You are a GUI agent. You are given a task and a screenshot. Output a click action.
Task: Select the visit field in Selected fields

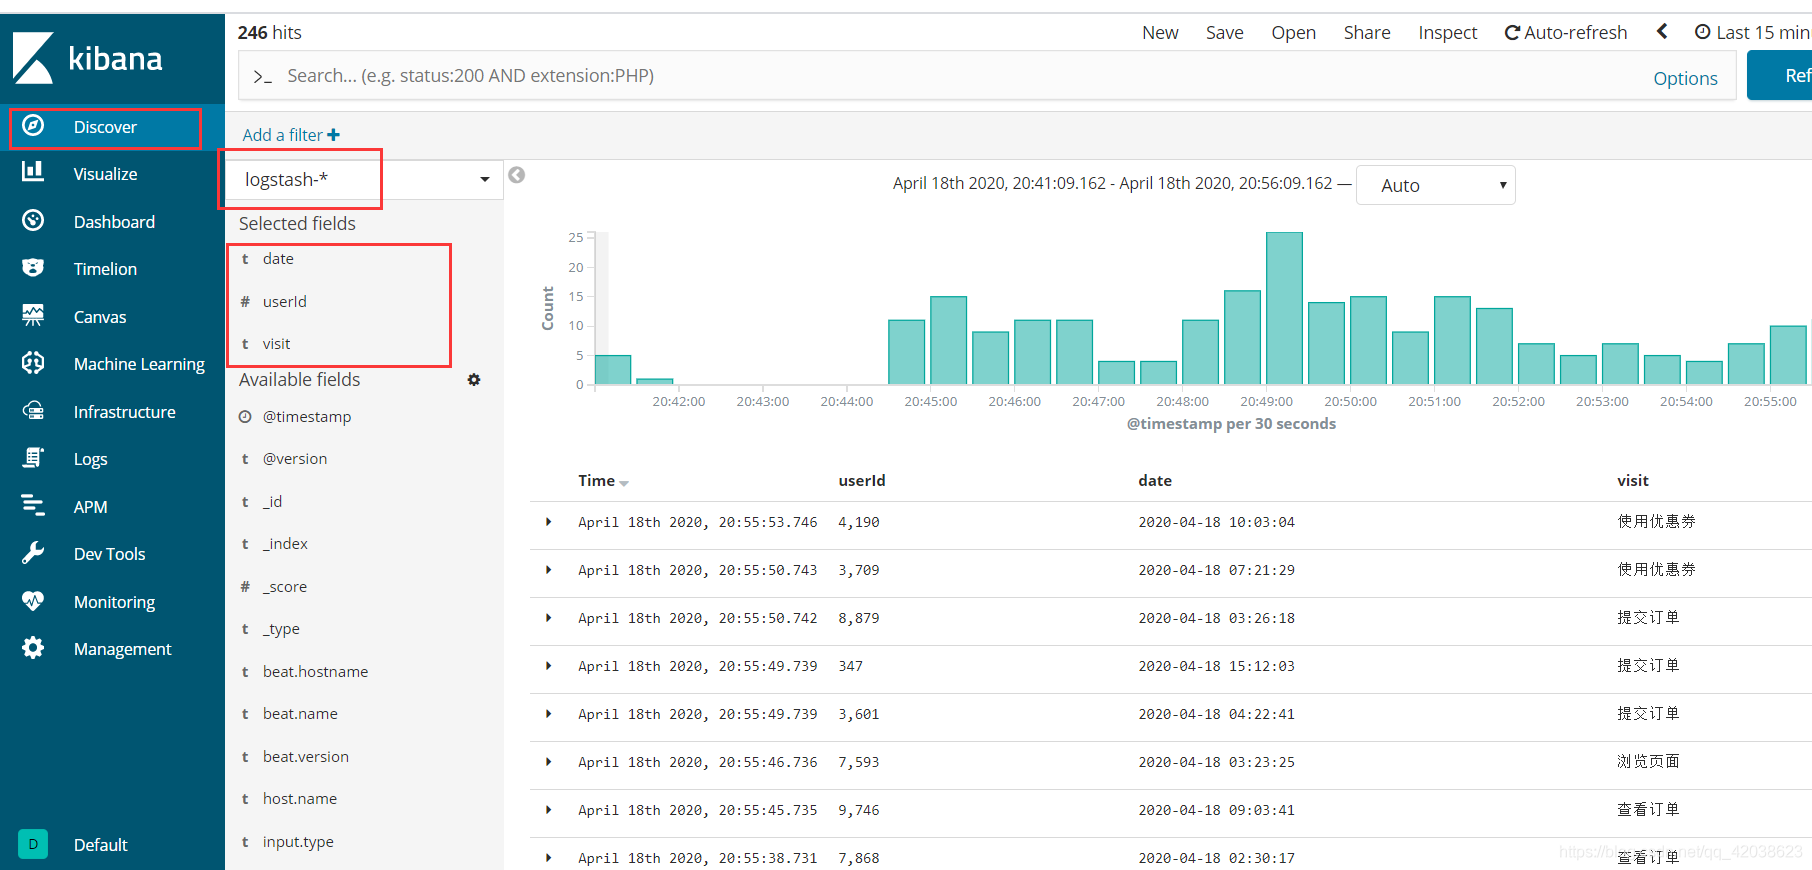276,344
